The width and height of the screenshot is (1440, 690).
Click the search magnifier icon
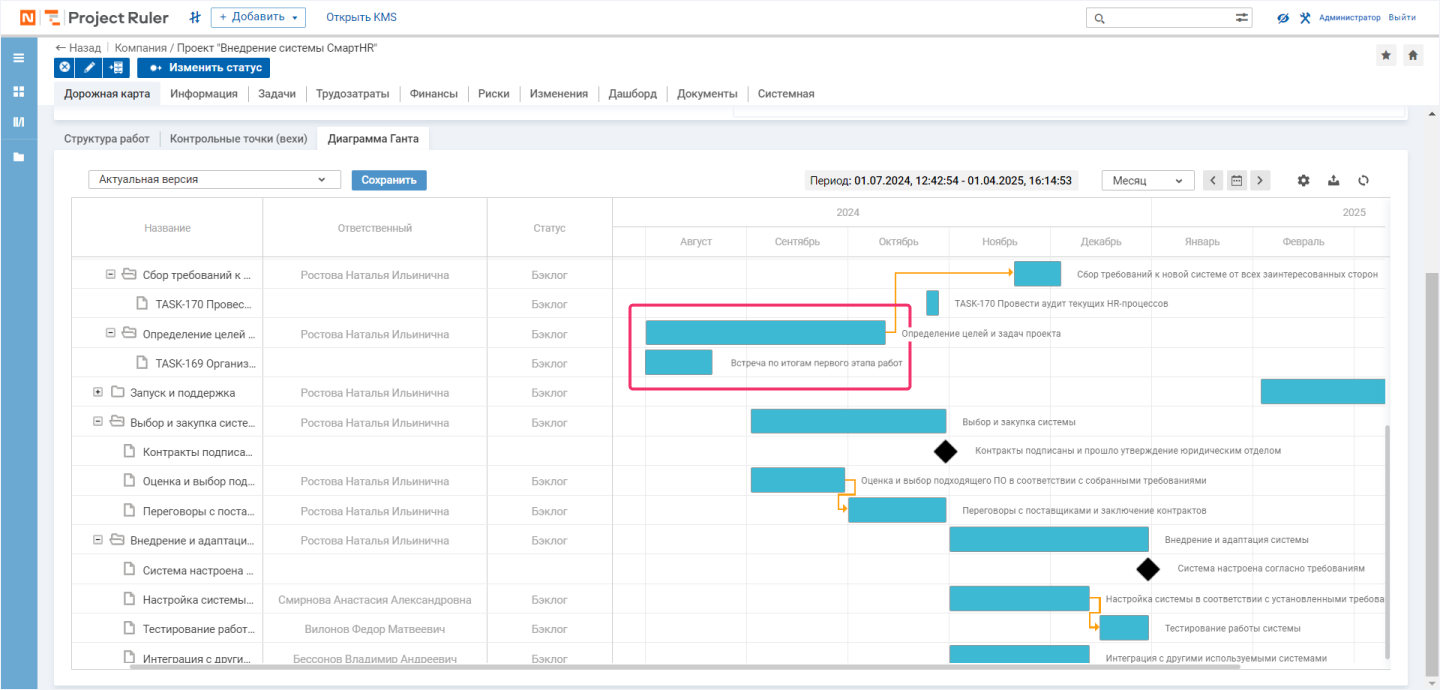point(1099,18)
